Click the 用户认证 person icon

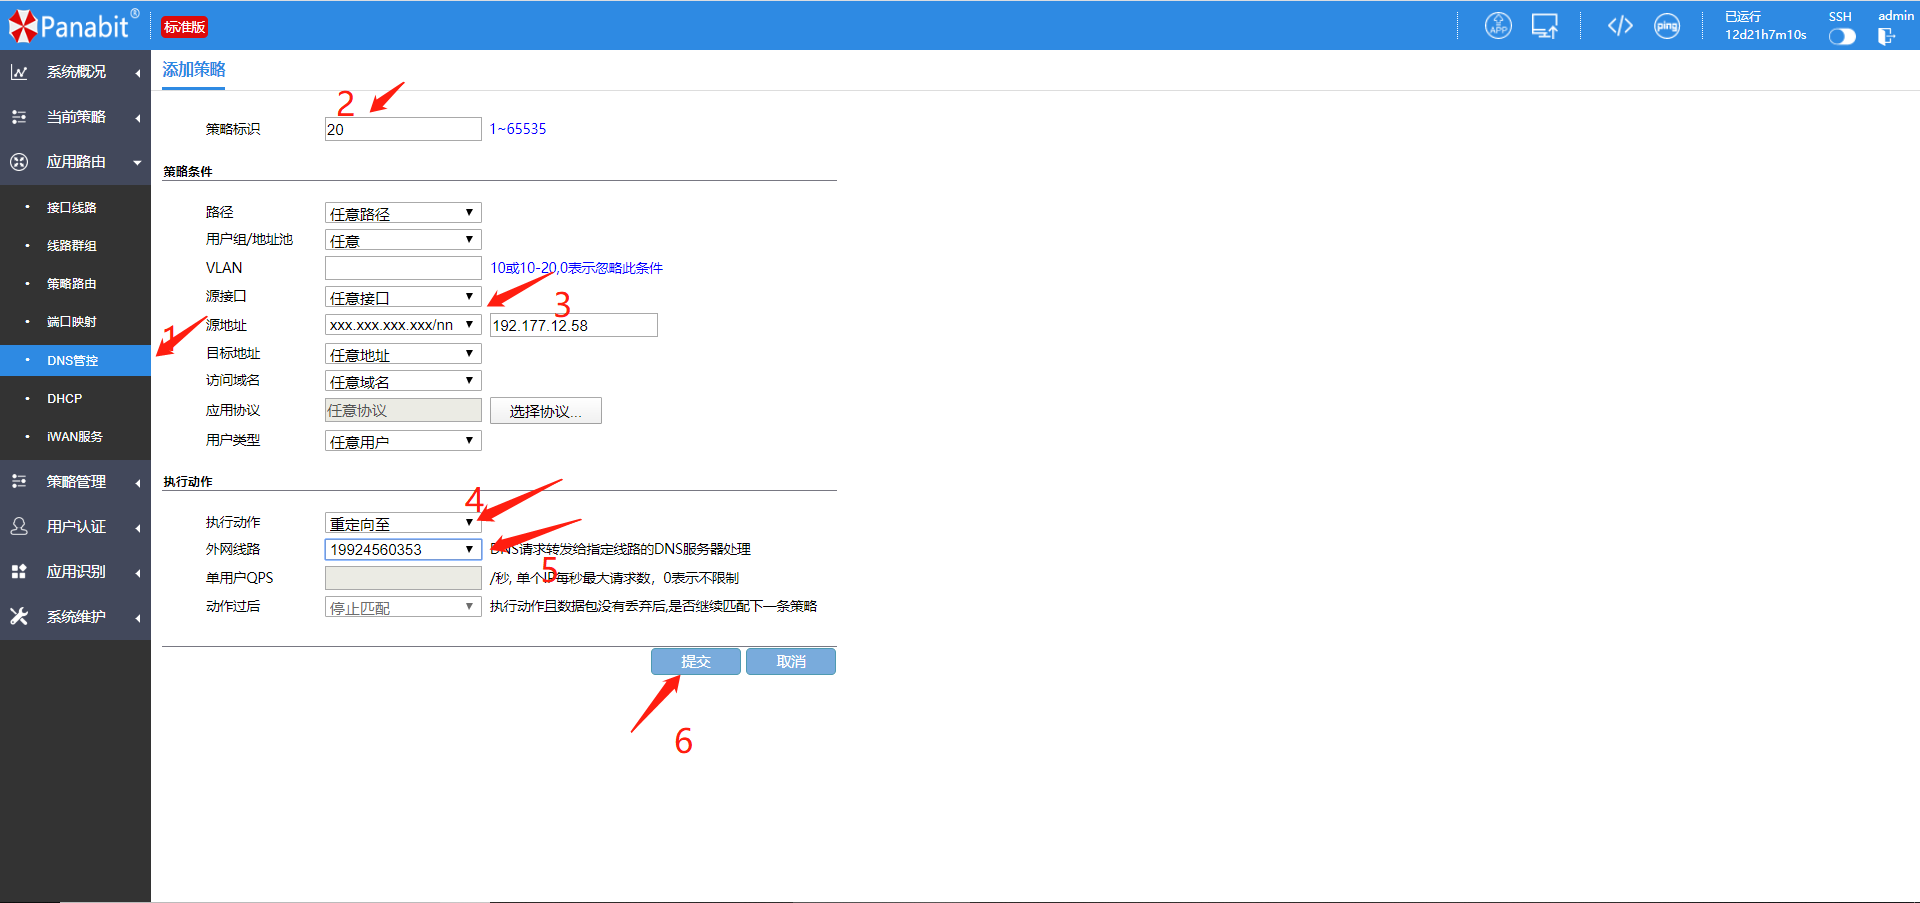19,527
